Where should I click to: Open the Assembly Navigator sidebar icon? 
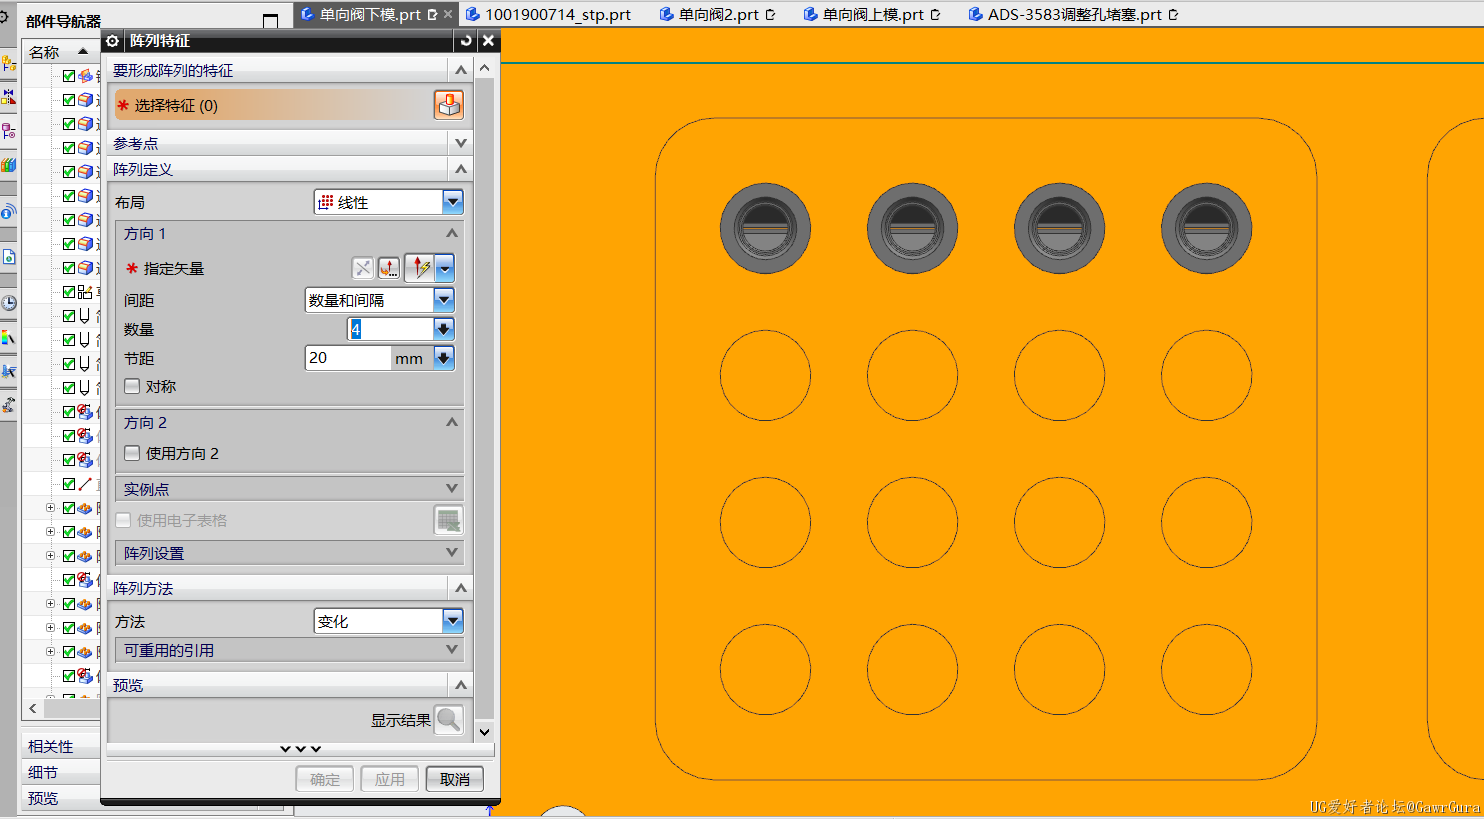tap(8, 64)
